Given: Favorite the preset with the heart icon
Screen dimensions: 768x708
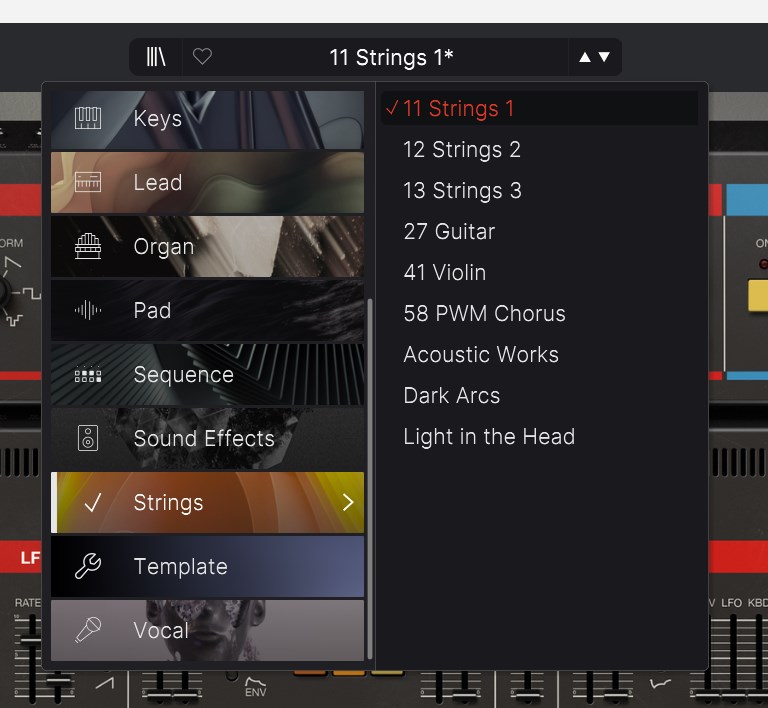Looking at the screenshot, I should [x=202, y=57].
